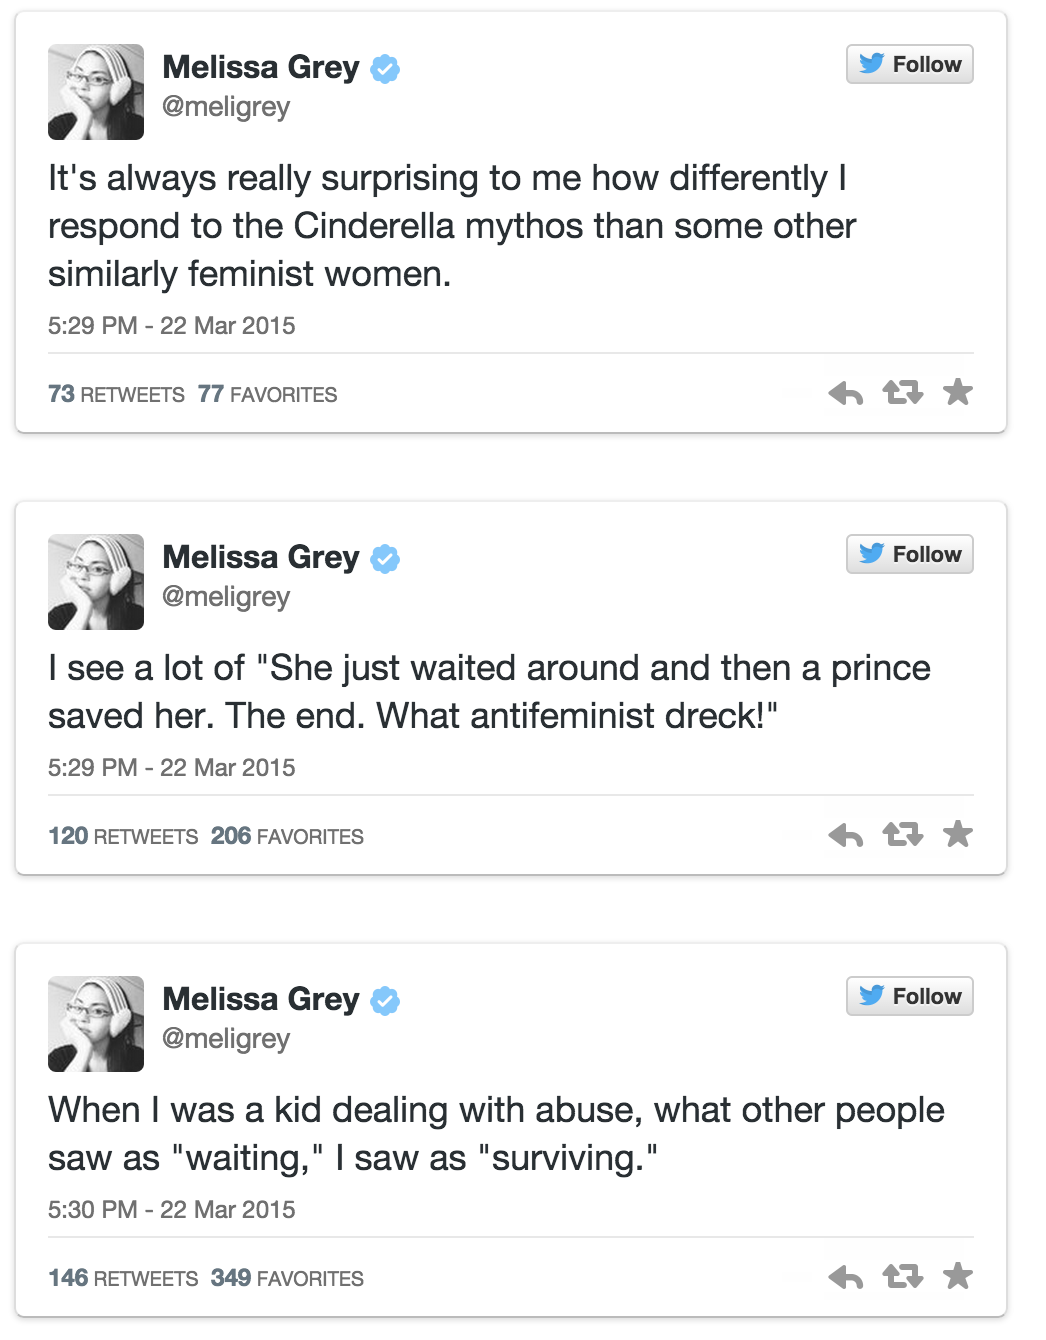
Task: Retweet the antifeminist dreck tweet
Action: pos(902,835)
